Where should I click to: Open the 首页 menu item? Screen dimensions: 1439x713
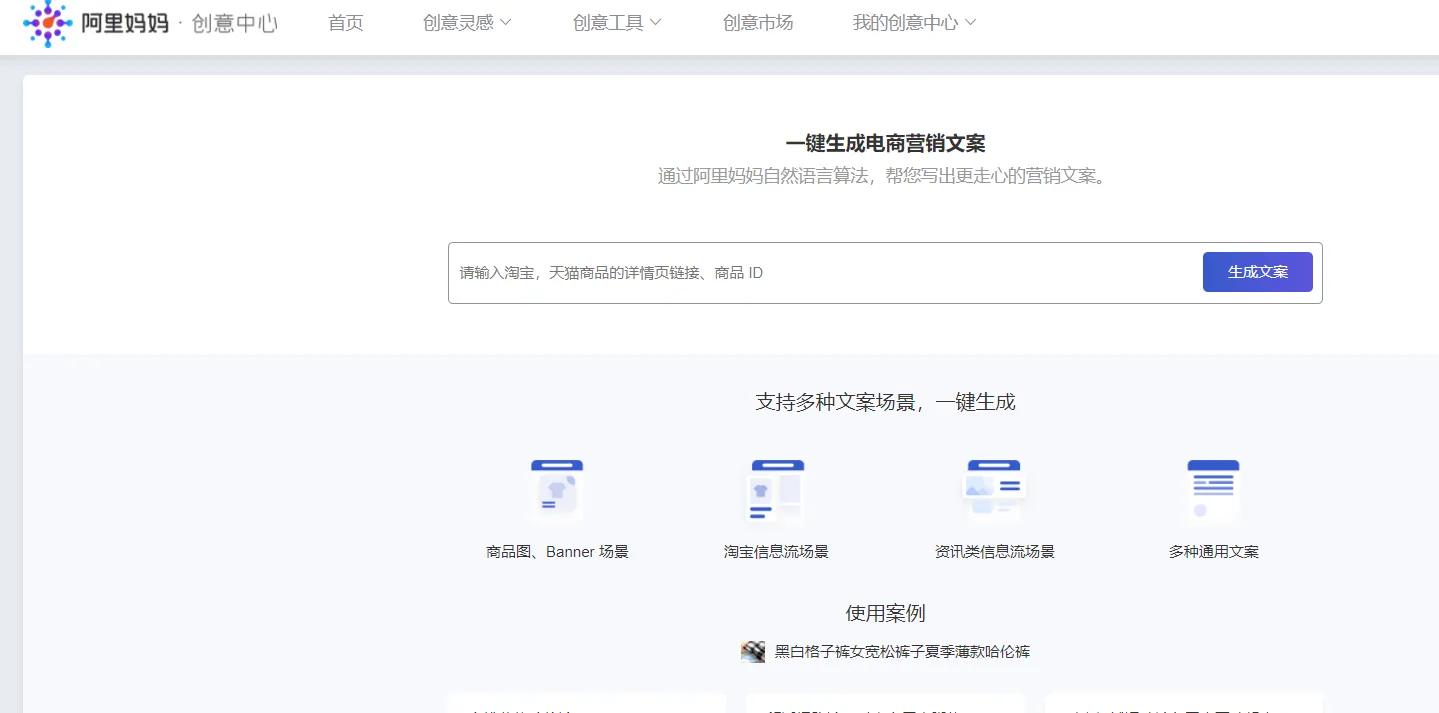pos(345,22)
